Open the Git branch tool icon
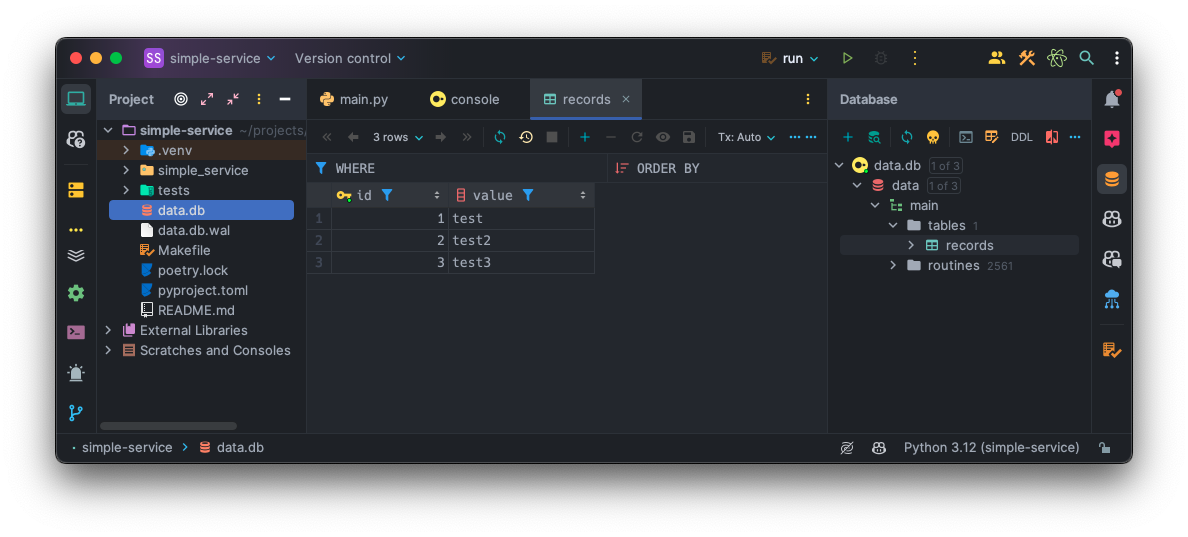The height and width of the screenshot is (537, 1188). 76,412
